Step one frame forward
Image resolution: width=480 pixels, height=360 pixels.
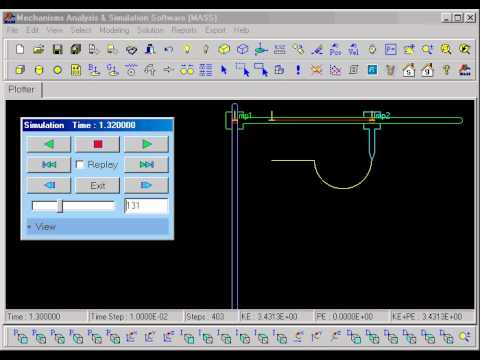pyautogui.click(x=146, y=185)
